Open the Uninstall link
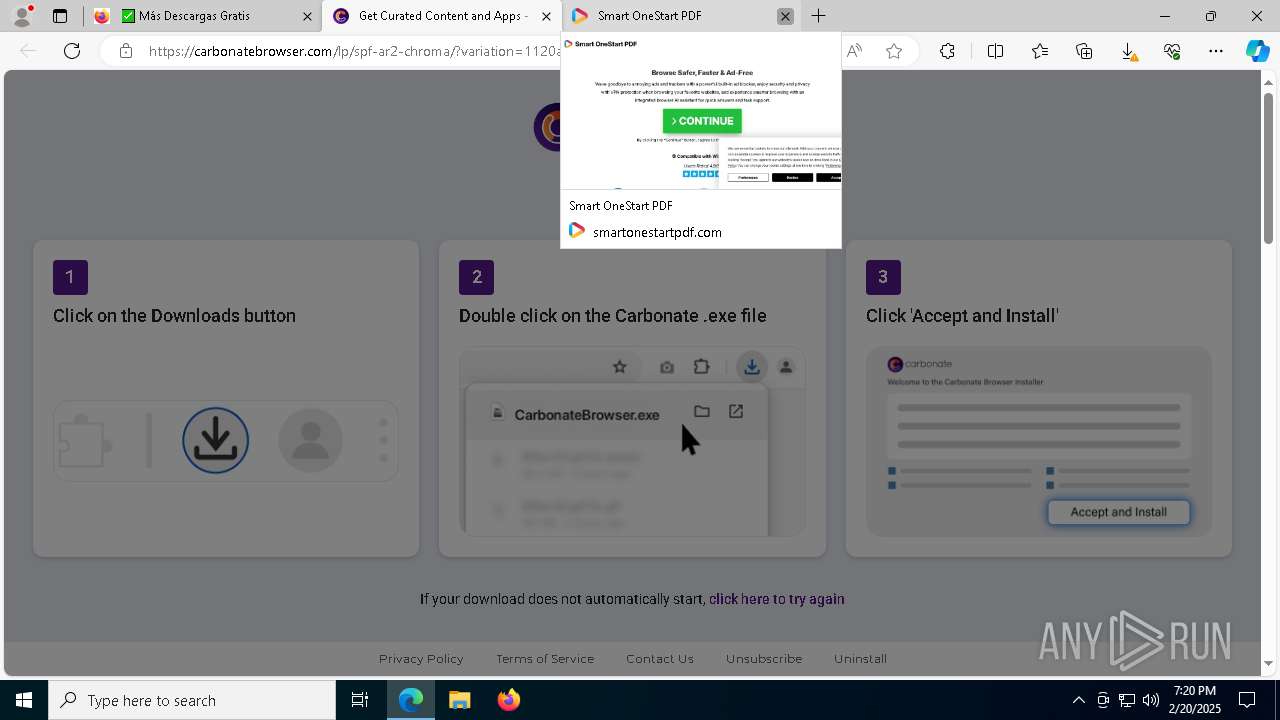Viewport: 1280px width, 720px height. tap(860, 658)
